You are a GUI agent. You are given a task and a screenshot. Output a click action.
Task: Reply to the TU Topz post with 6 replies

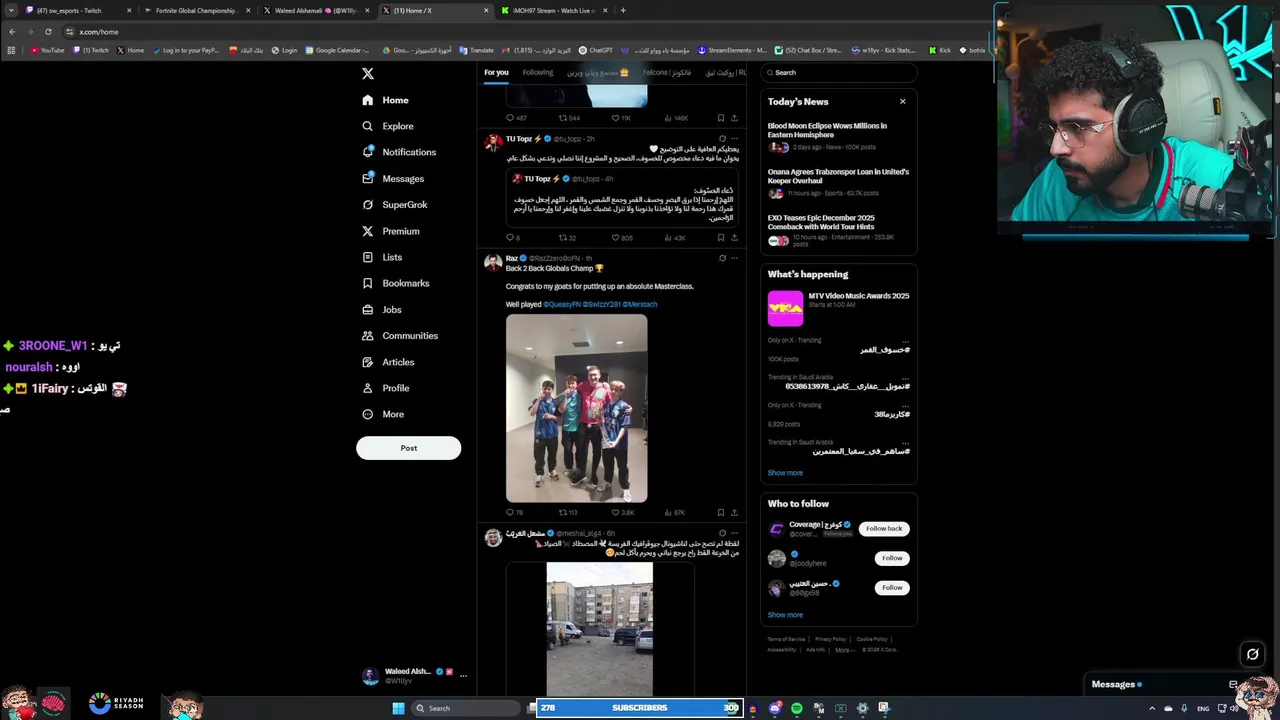click(x=509, y=238)
